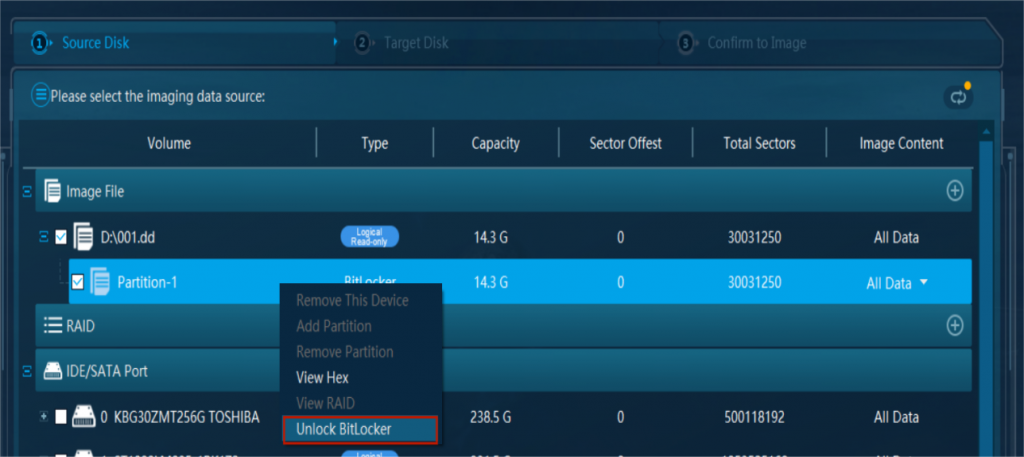Go to Confirm to Image step

[x=755, y=43]
